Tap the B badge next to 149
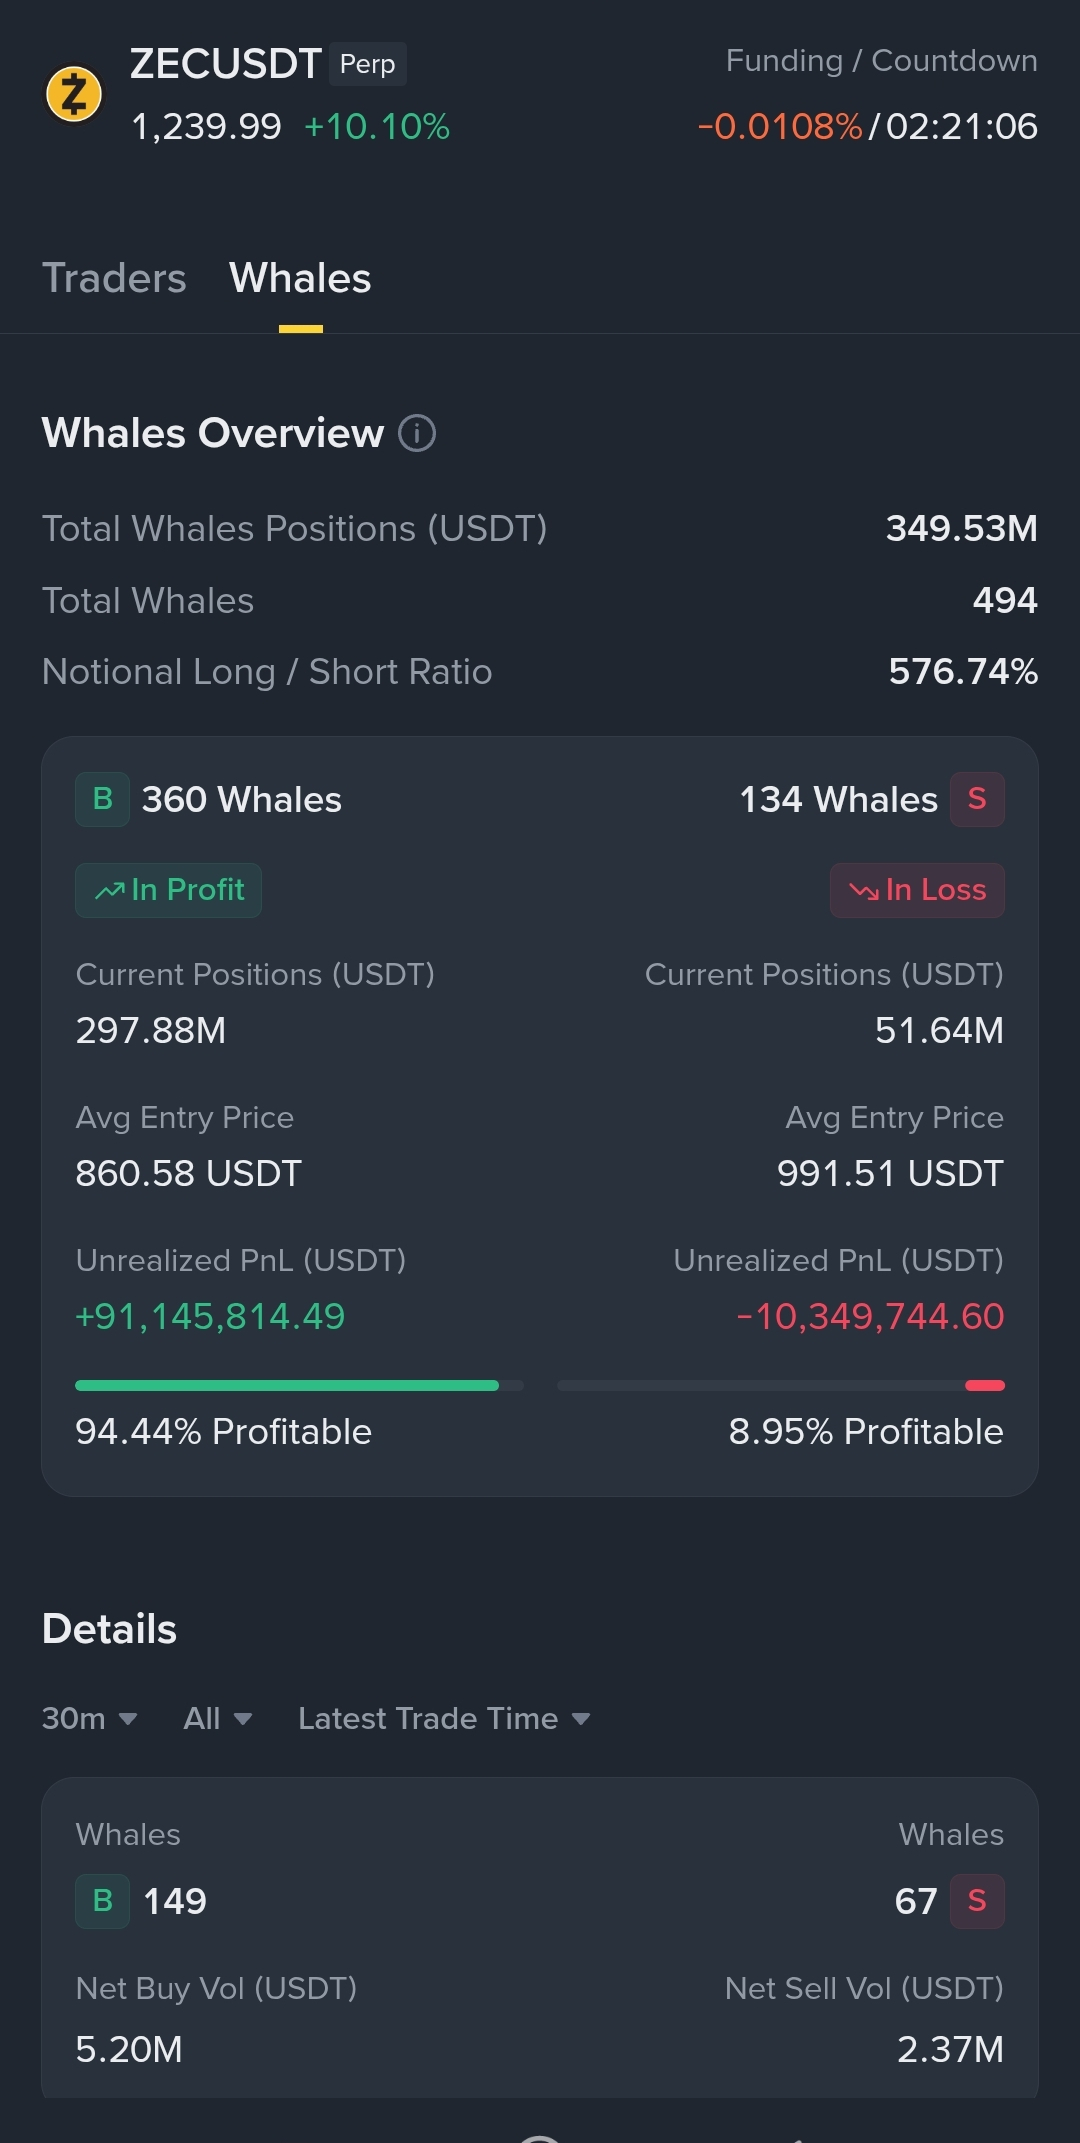Screen dimensions: 1080x2143 tap(102, 1901)
